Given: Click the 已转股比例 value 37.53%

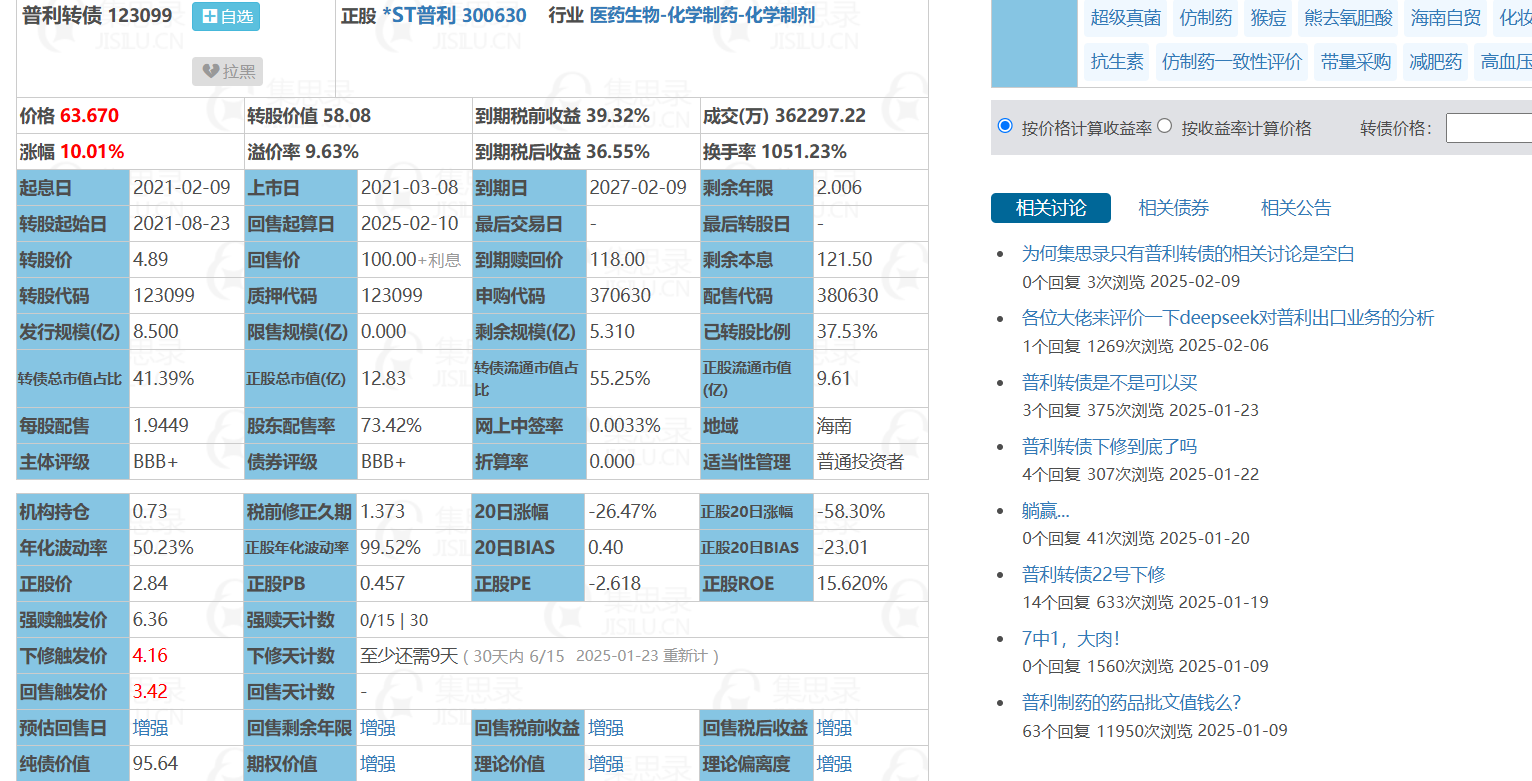Looking at the screenshot, I should click(x=847, y=332).
